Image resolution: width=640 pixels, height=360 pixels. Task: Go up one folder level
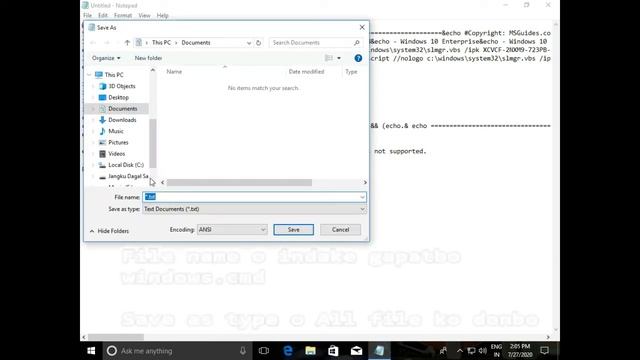point(127,42)
